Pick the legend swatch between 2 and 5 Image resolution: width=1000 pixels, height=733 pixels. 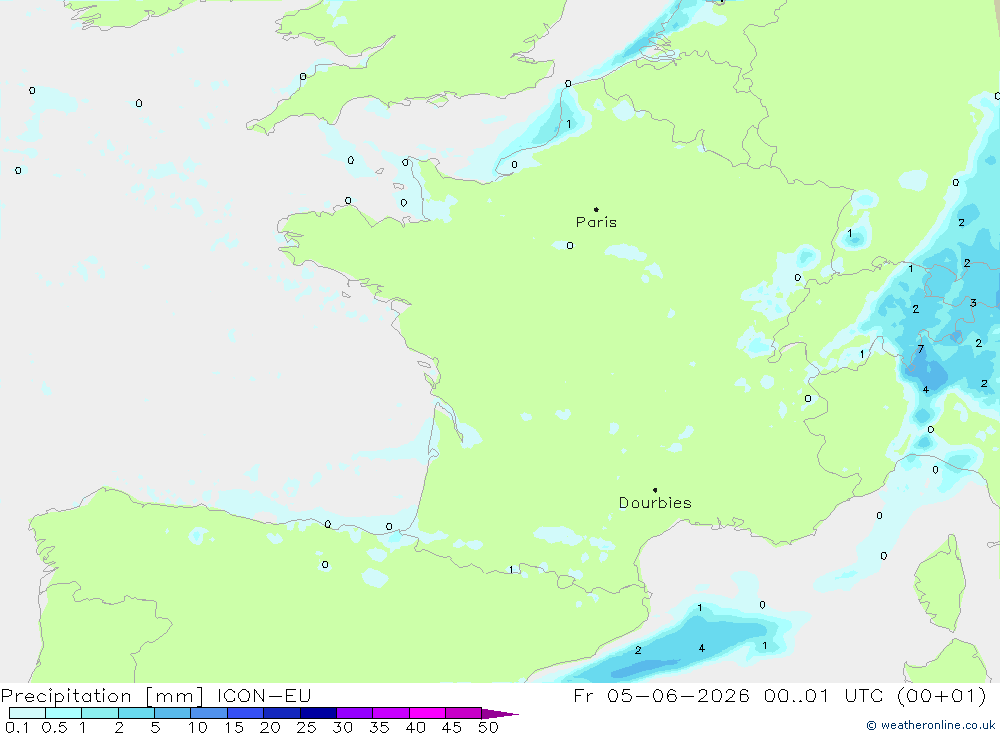136,713
